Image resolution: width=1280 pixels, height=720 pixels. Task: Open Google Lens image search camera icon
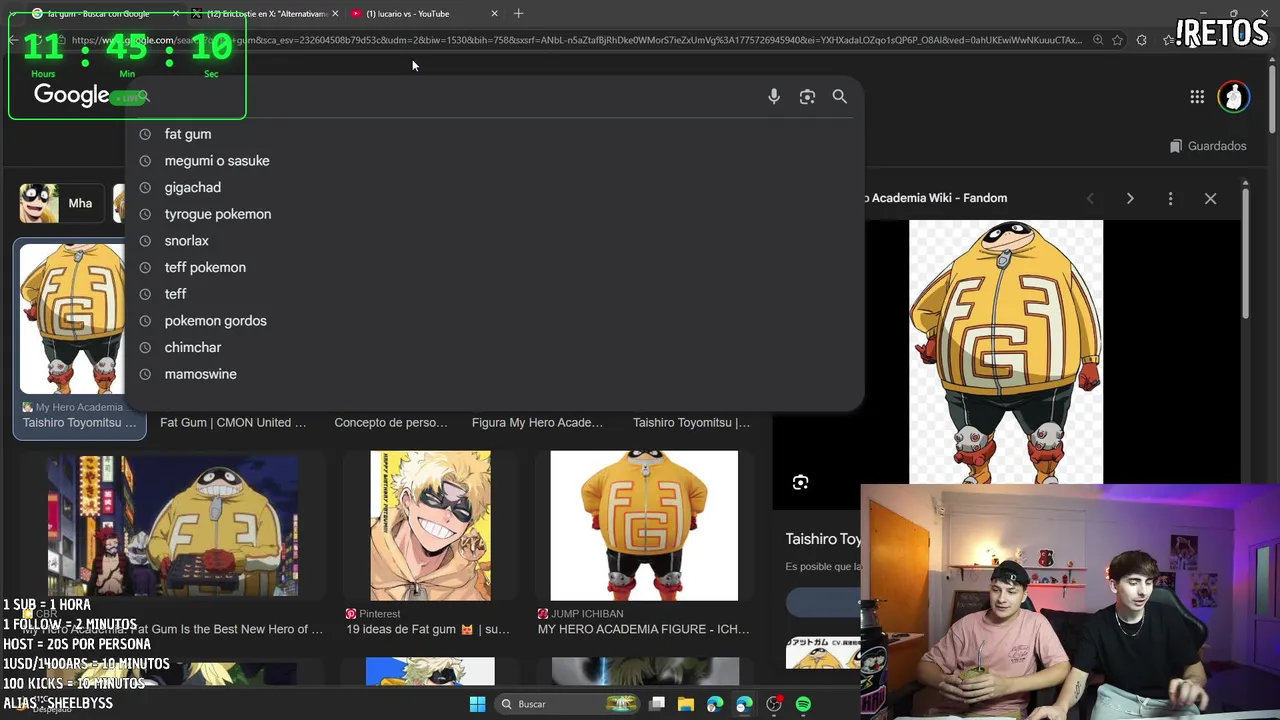[807, 97]
